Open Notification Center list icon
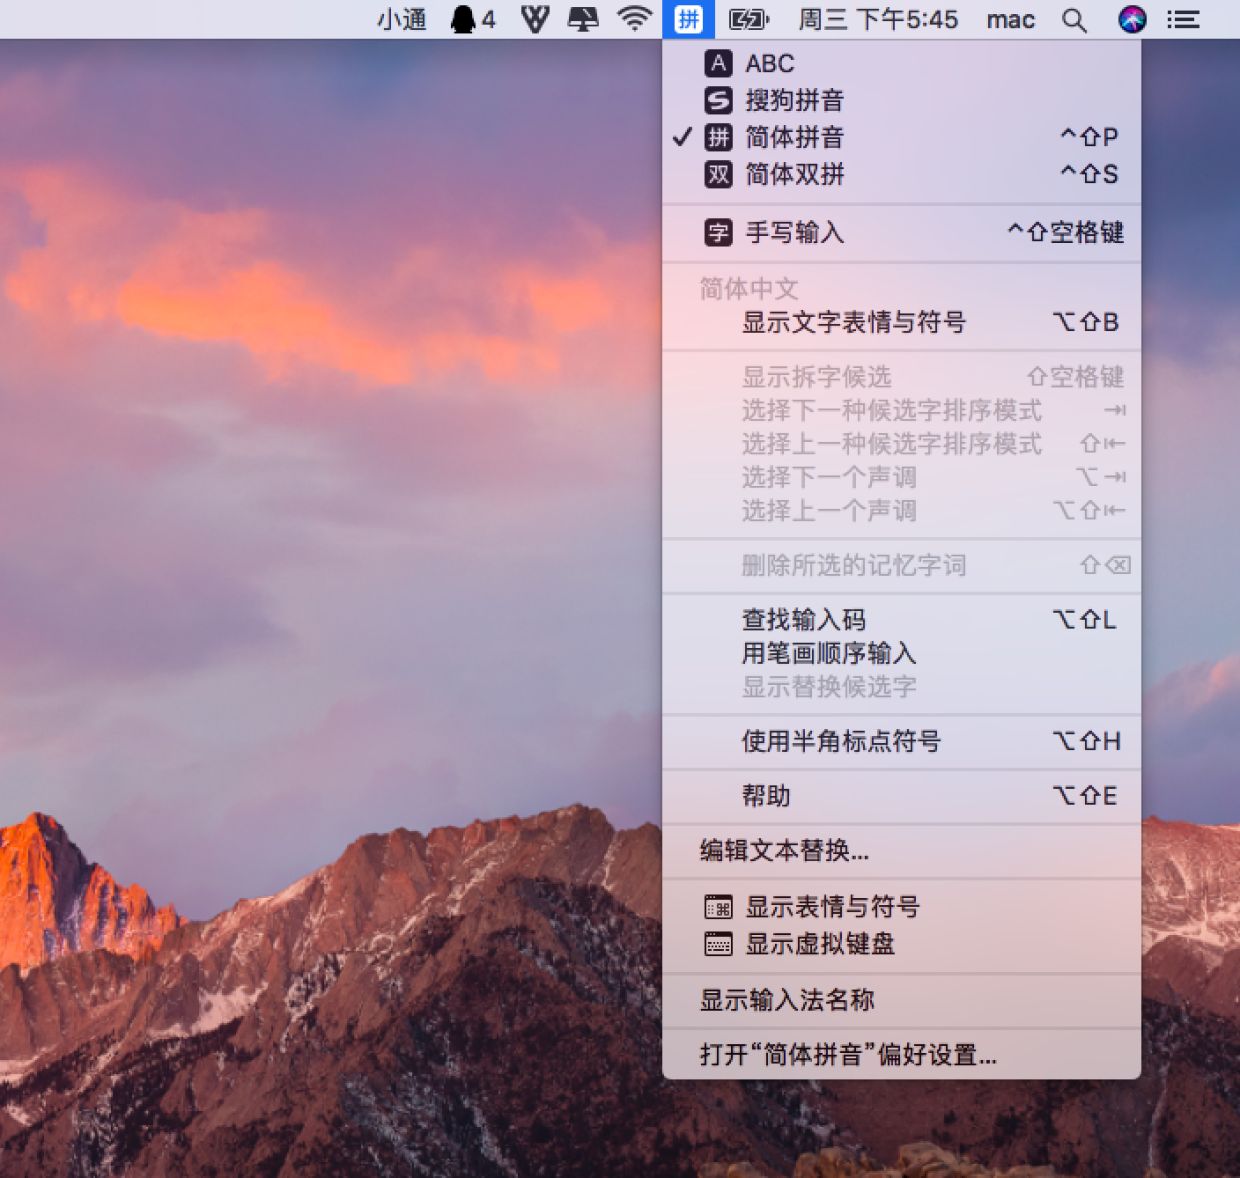Image resolution: width=1240 pixels, height=1178 pixels. click(1184, 19)
